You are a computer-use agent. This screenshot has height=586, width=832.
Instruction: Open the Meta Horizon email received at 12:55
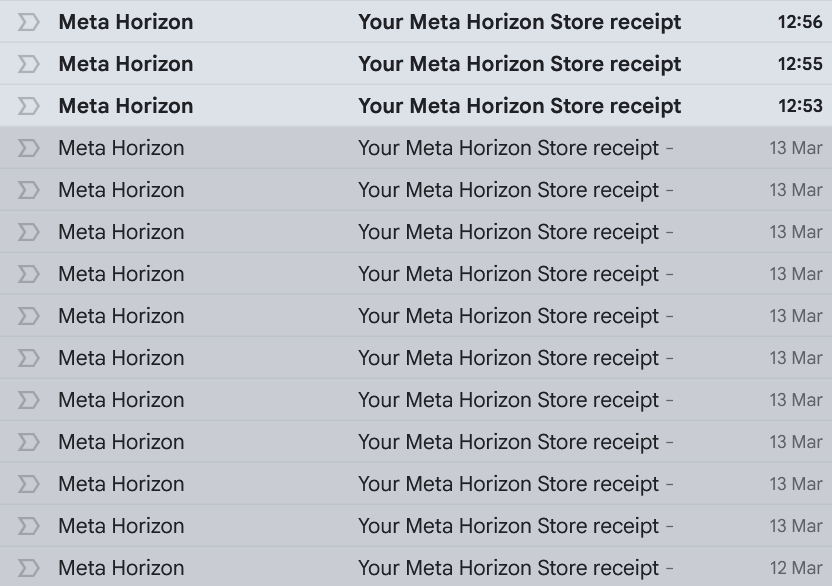coord(519,64)
